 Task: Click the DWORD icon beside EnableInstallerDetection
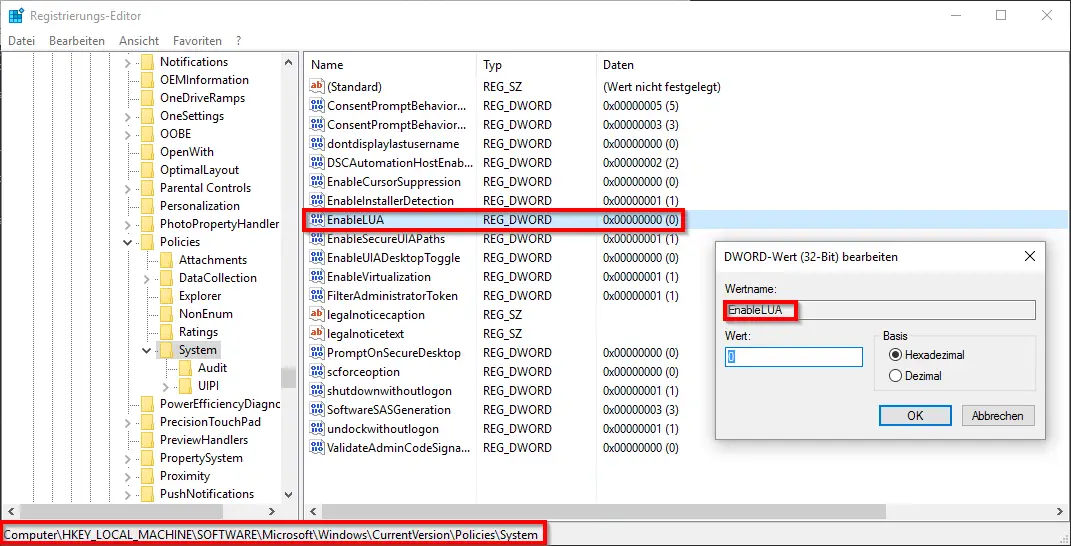[x=316, y=201]
